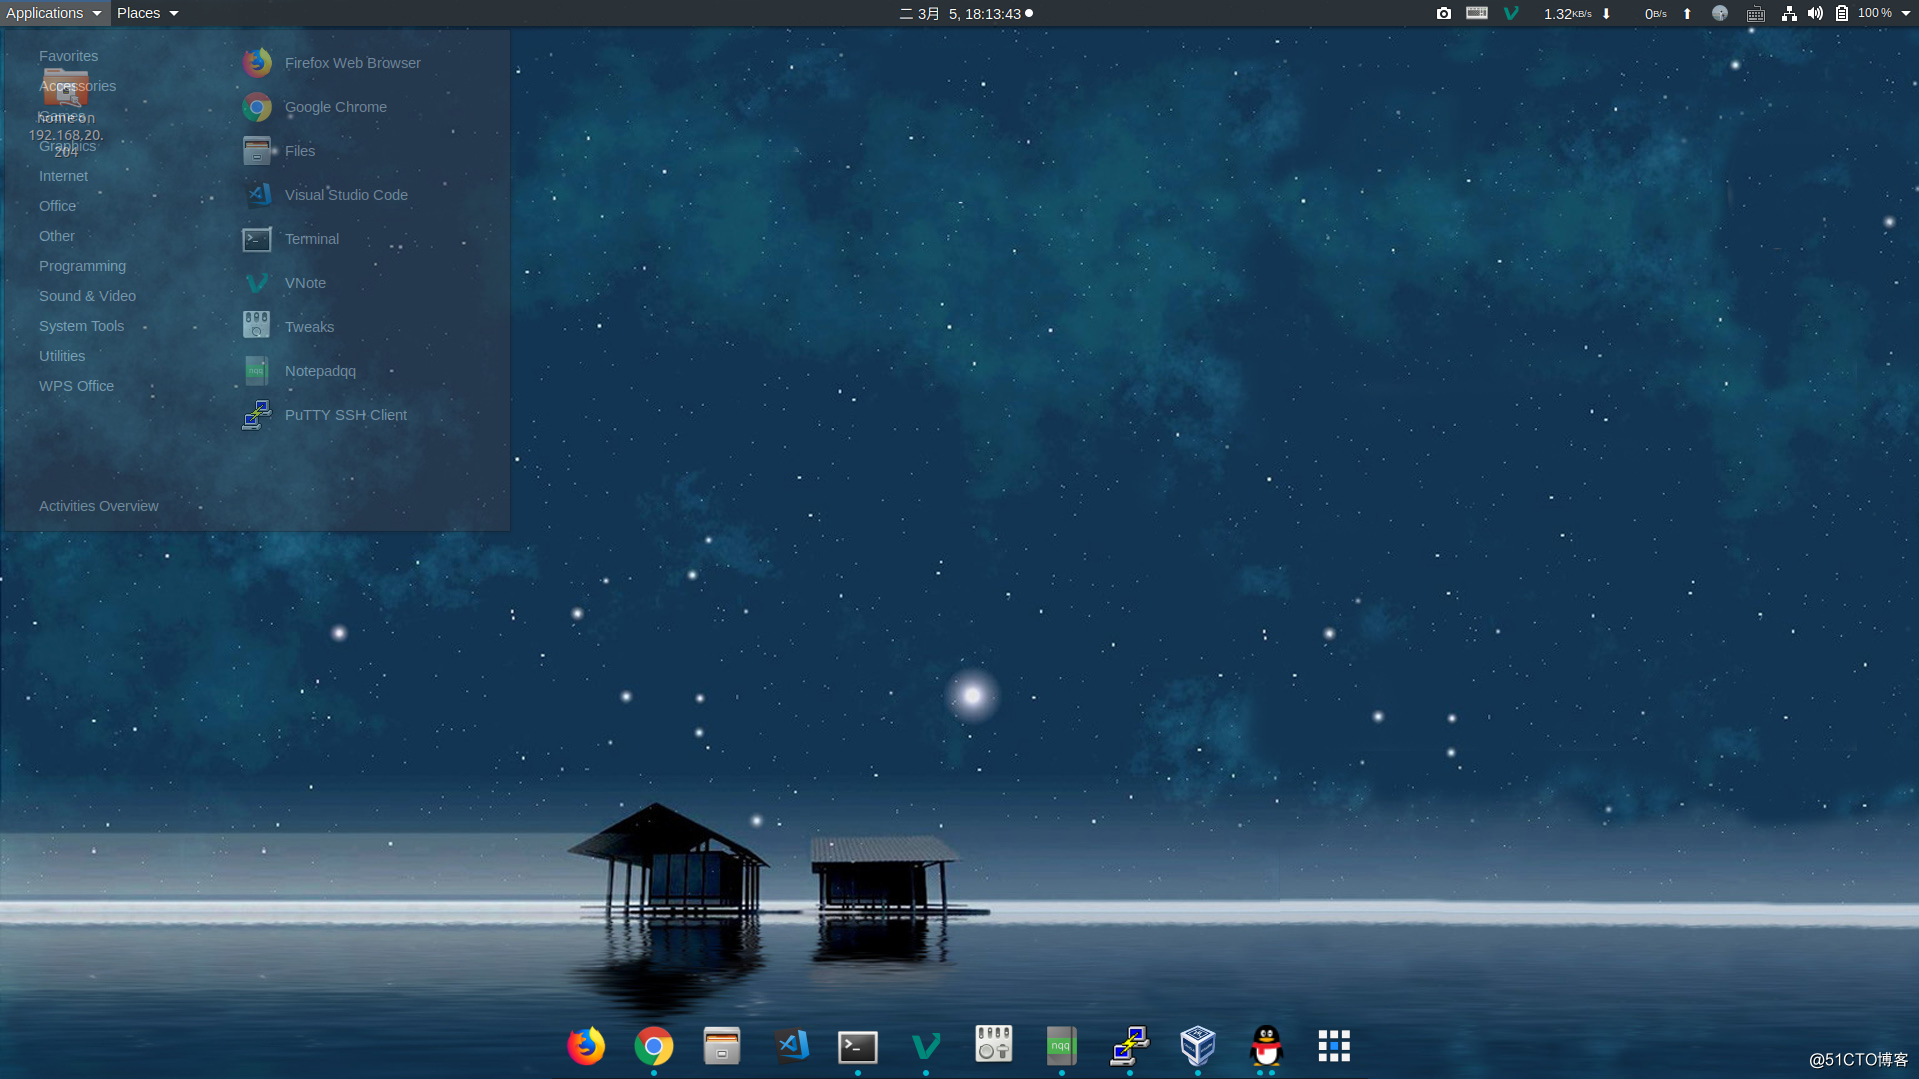Viewport: 1919px width, 1079px height.
Task: Click the Notepadqq label in menu
Action: 320,371
